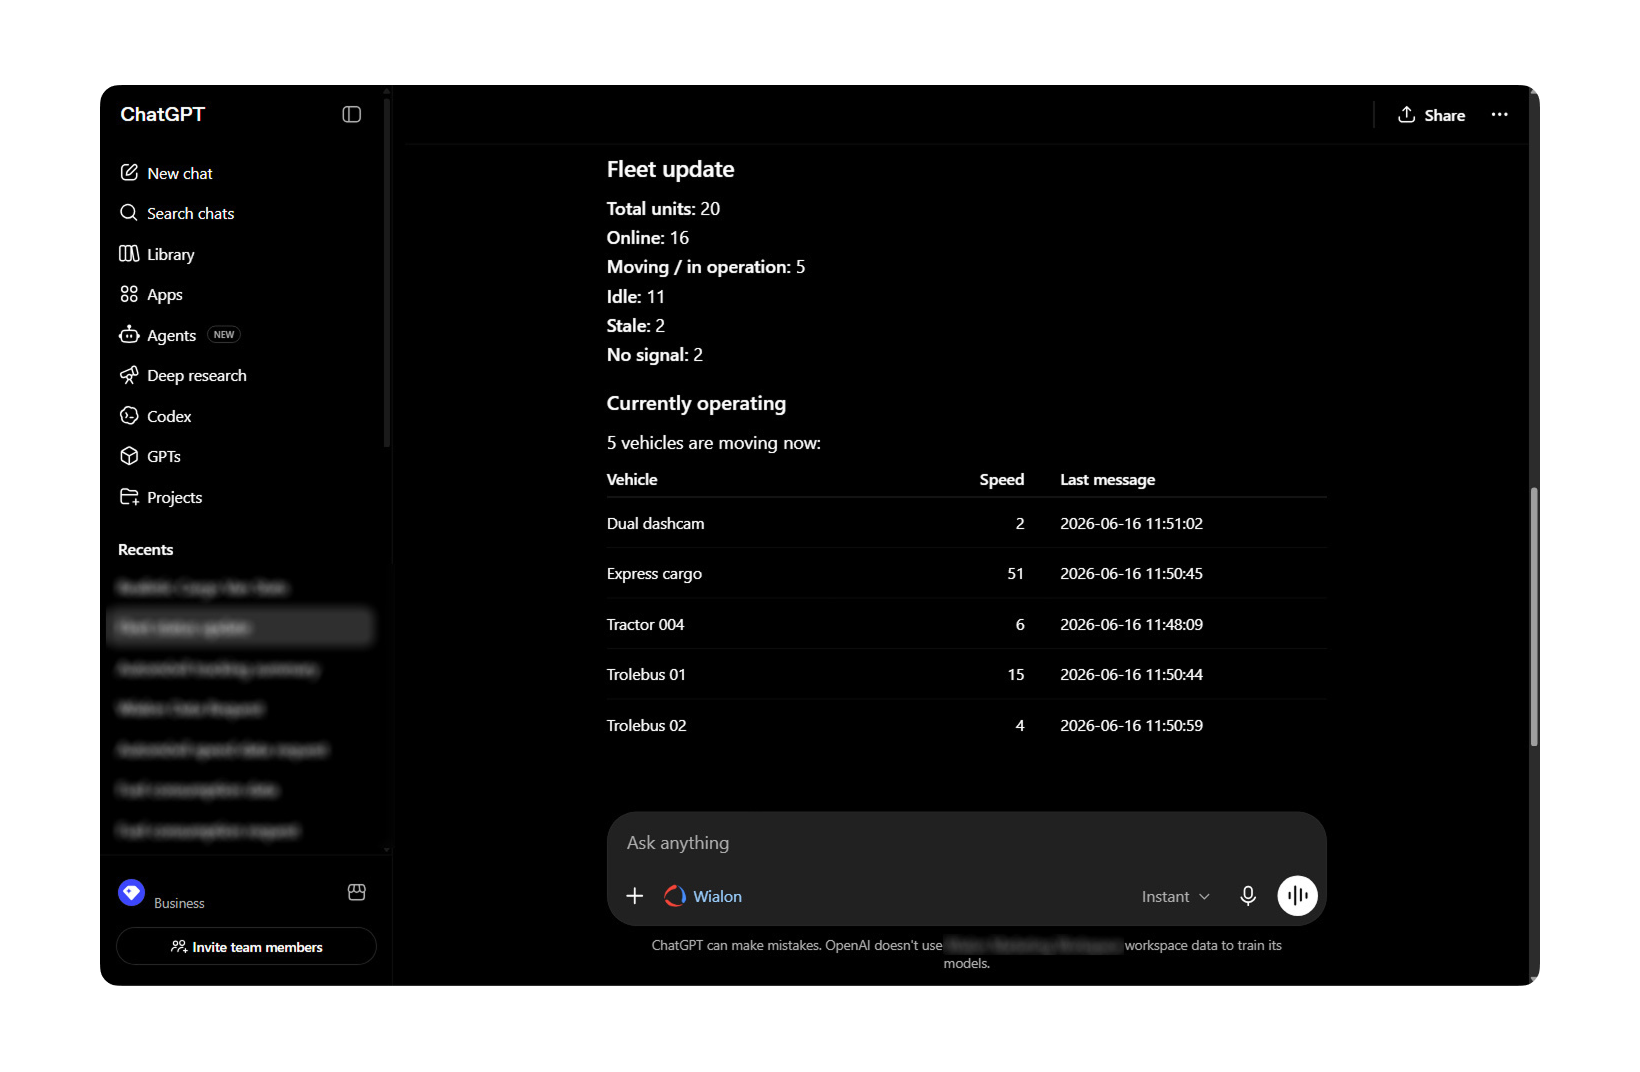The image size is (1640, 1072).
Task: Click timestamp 2026-06-16 11:50:59
Action: [x=1131, y=725]
